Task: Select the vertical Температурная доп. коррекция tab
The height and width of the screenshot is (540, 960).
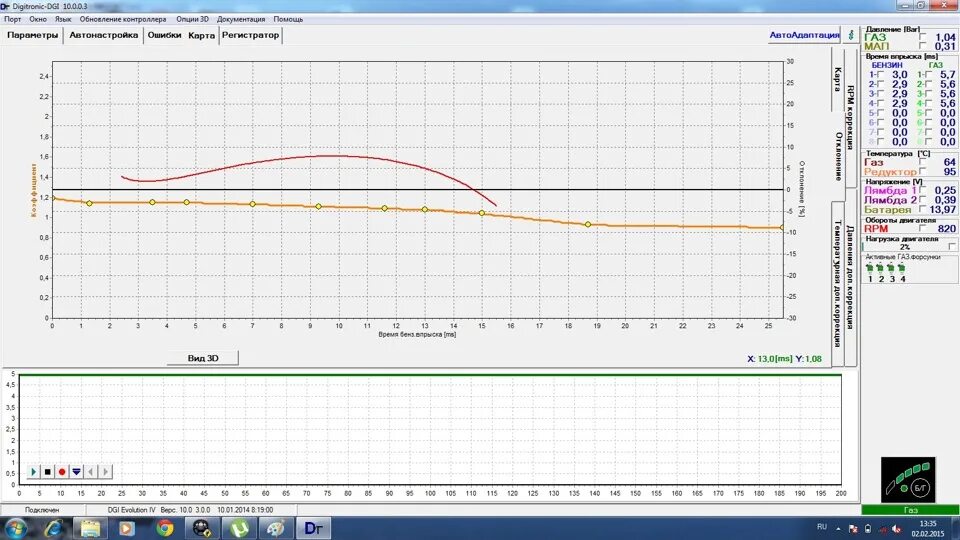Action: tap(838, 283)
